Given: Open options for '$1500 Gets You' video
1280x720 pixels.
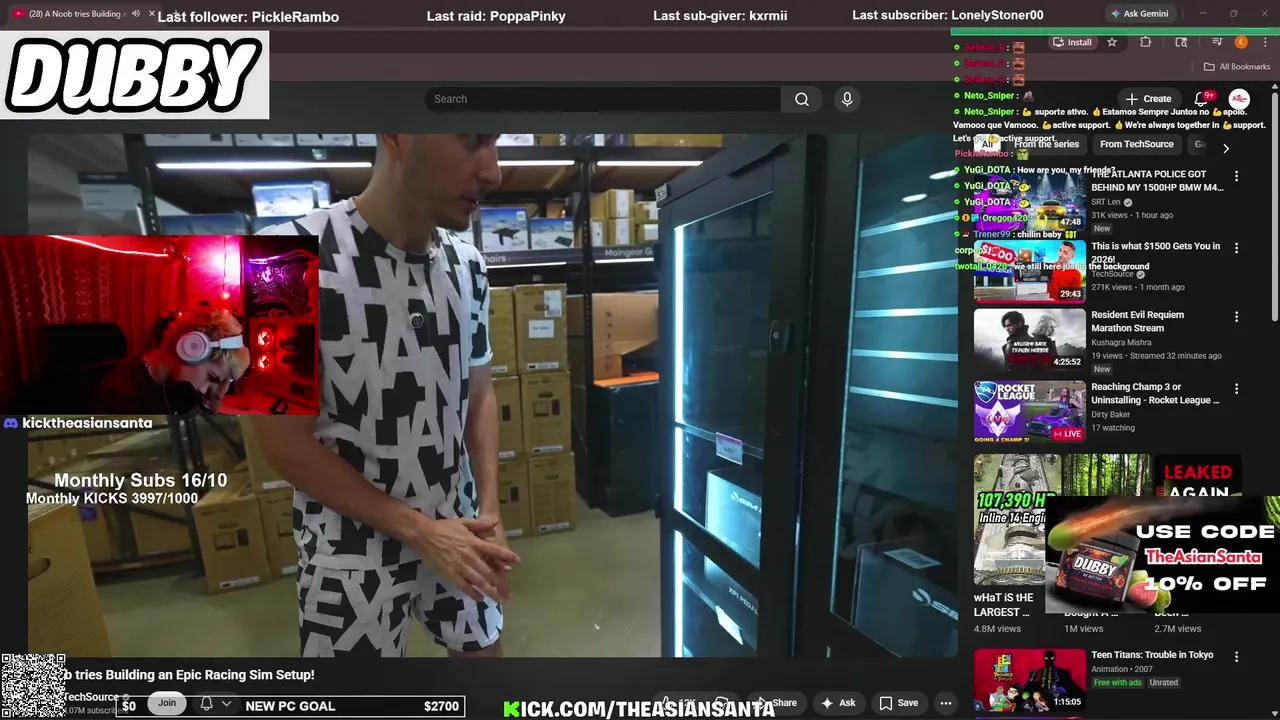Looking at the screenshot, I should tap(1236, 248).
